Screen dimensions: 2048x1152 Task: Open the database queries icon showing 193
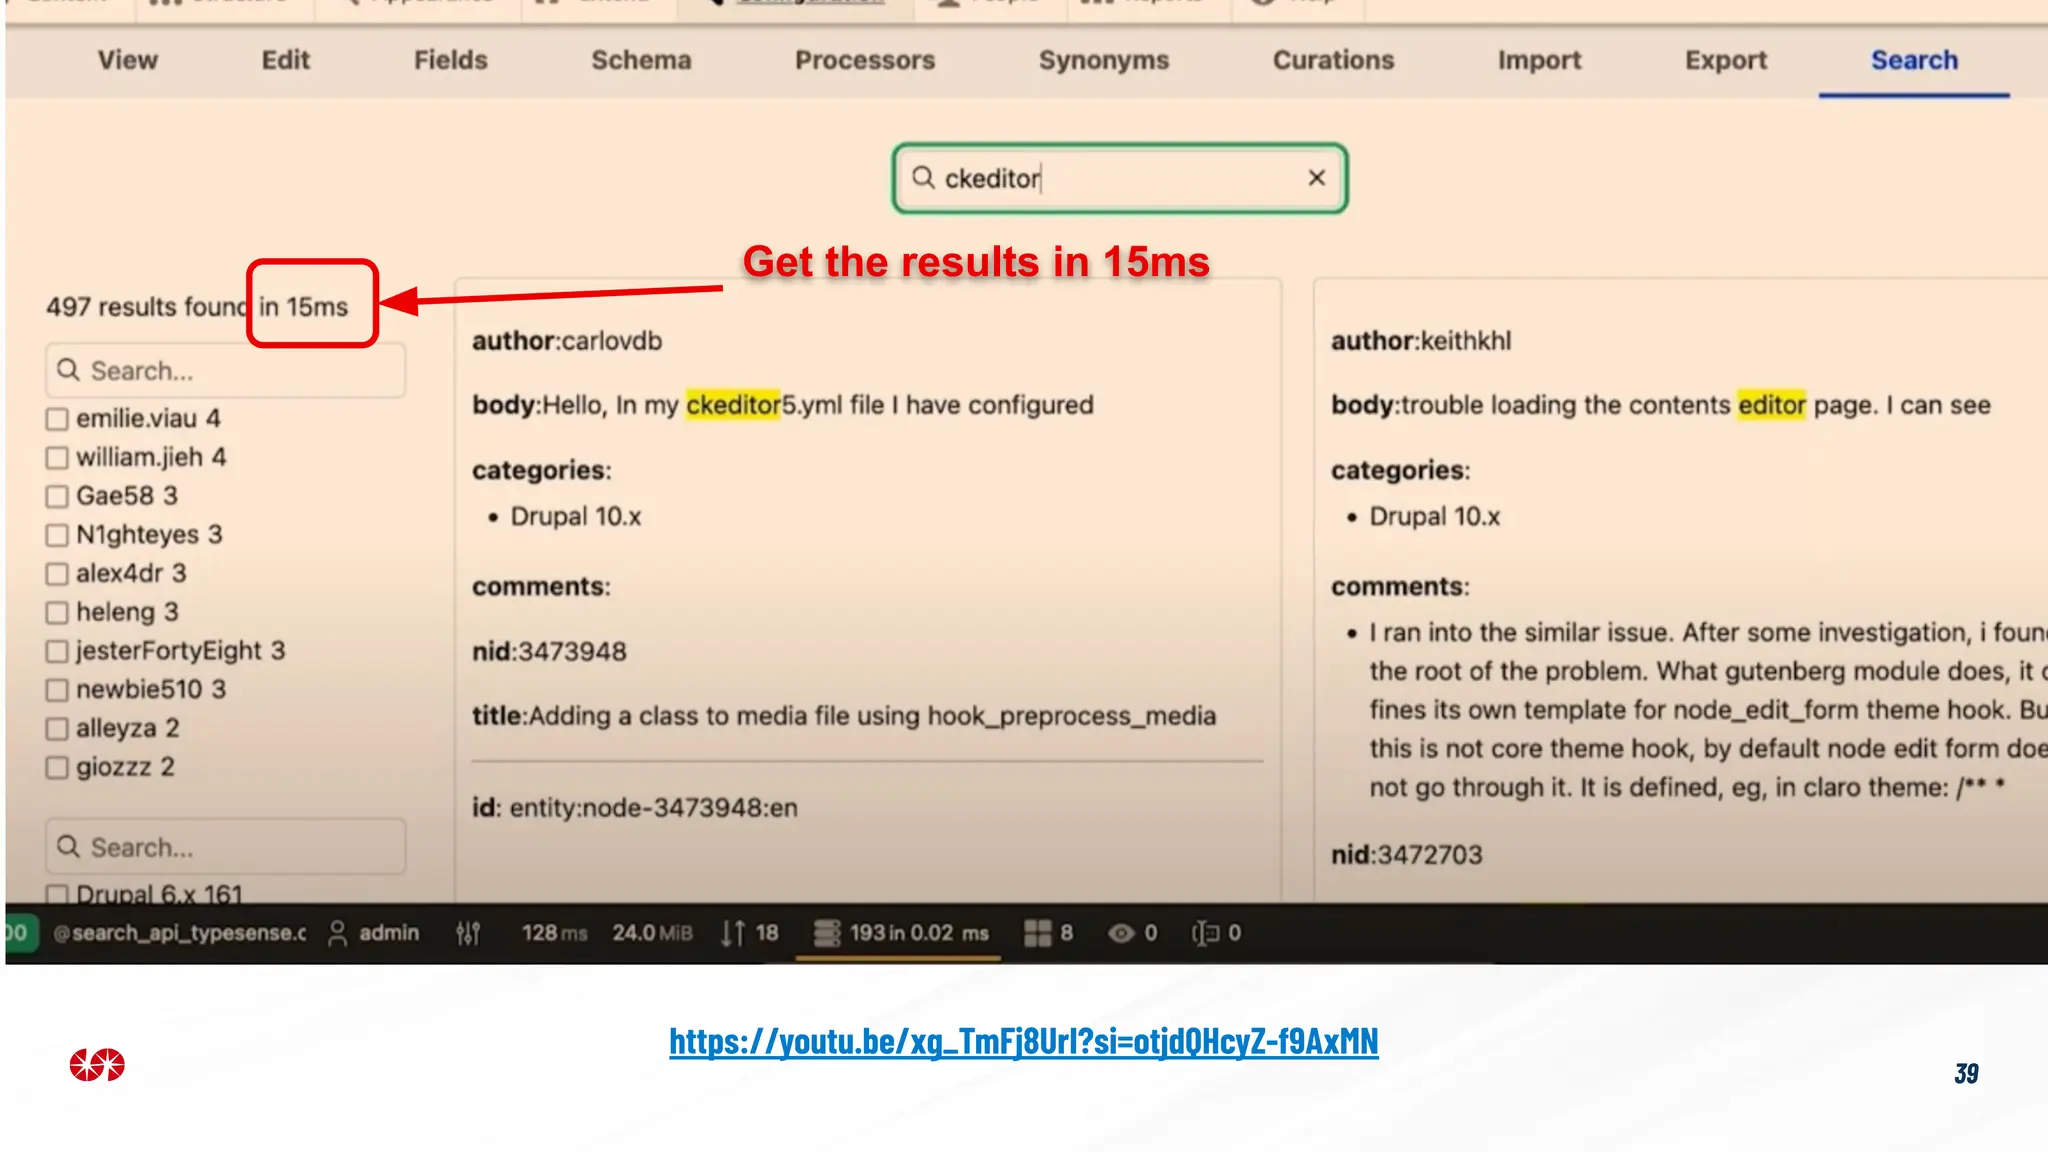827,933
